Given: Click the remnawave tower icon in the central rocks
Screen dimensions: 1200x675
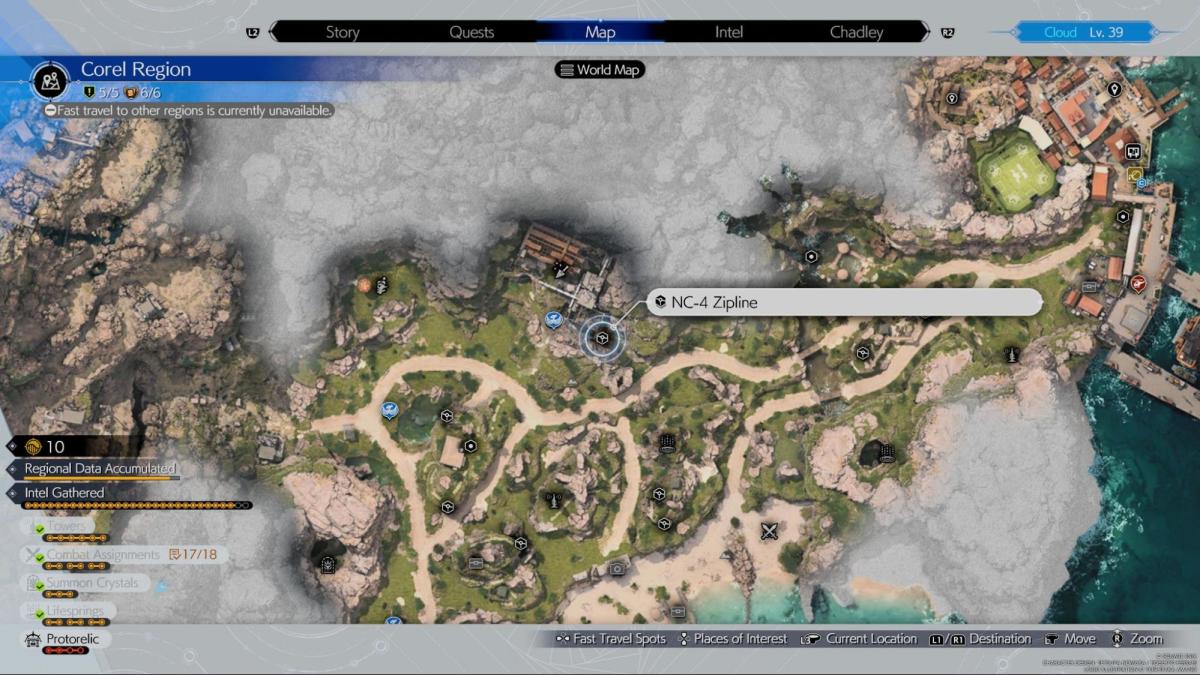Looking at the screenshot, I should (552, 499).
